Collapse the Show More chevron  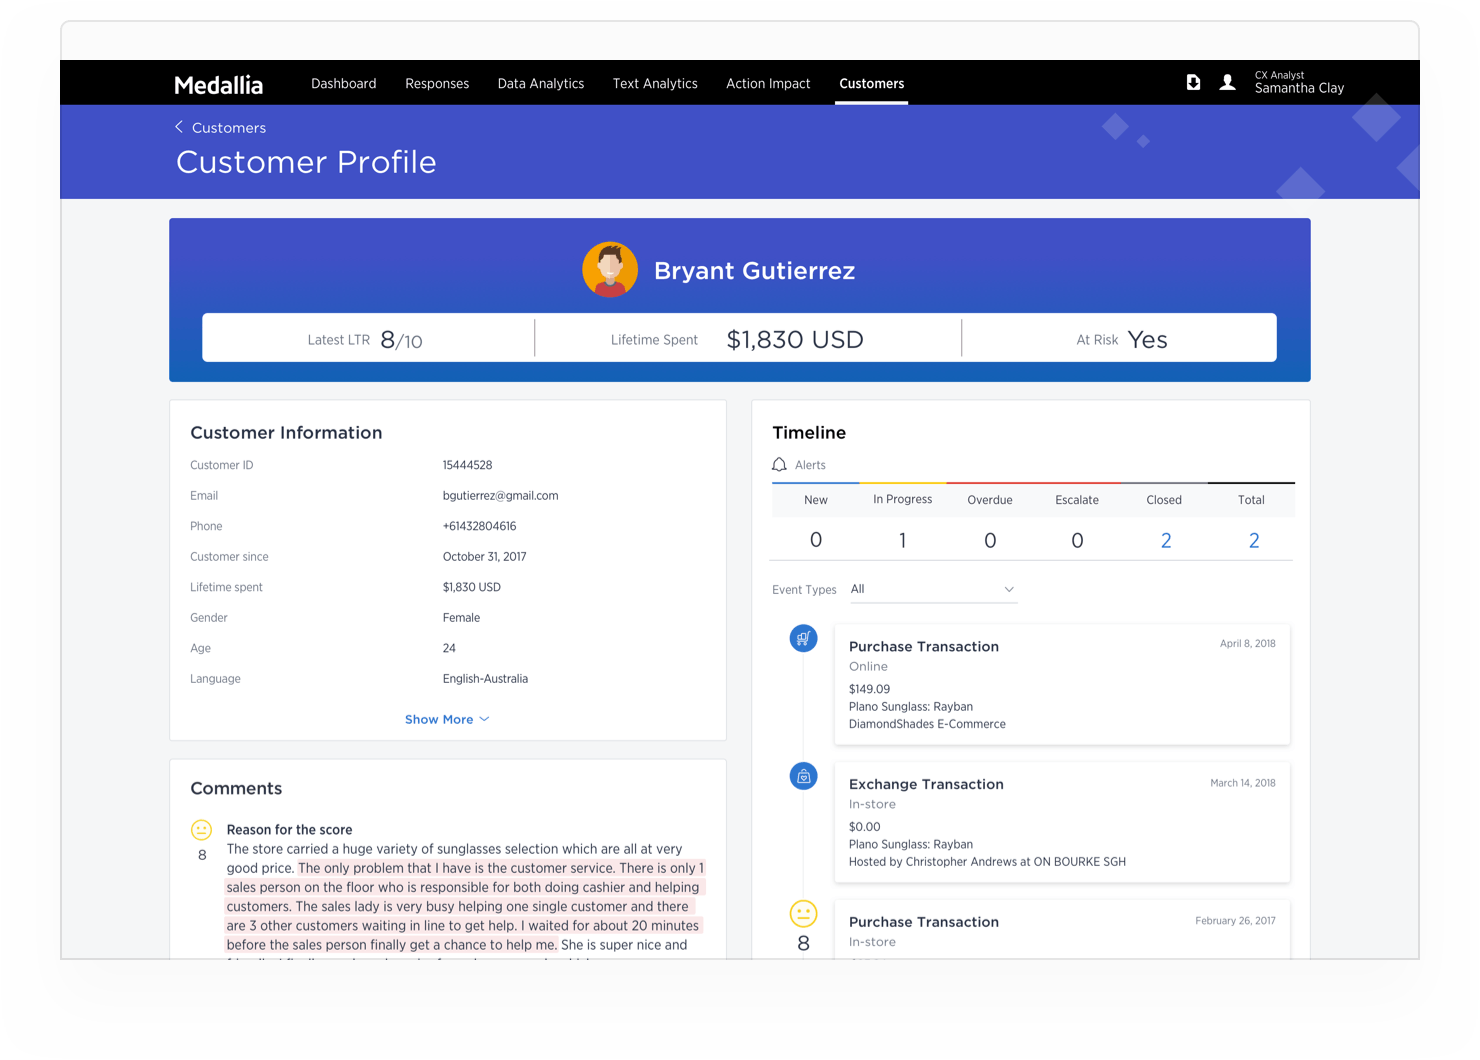484,719
